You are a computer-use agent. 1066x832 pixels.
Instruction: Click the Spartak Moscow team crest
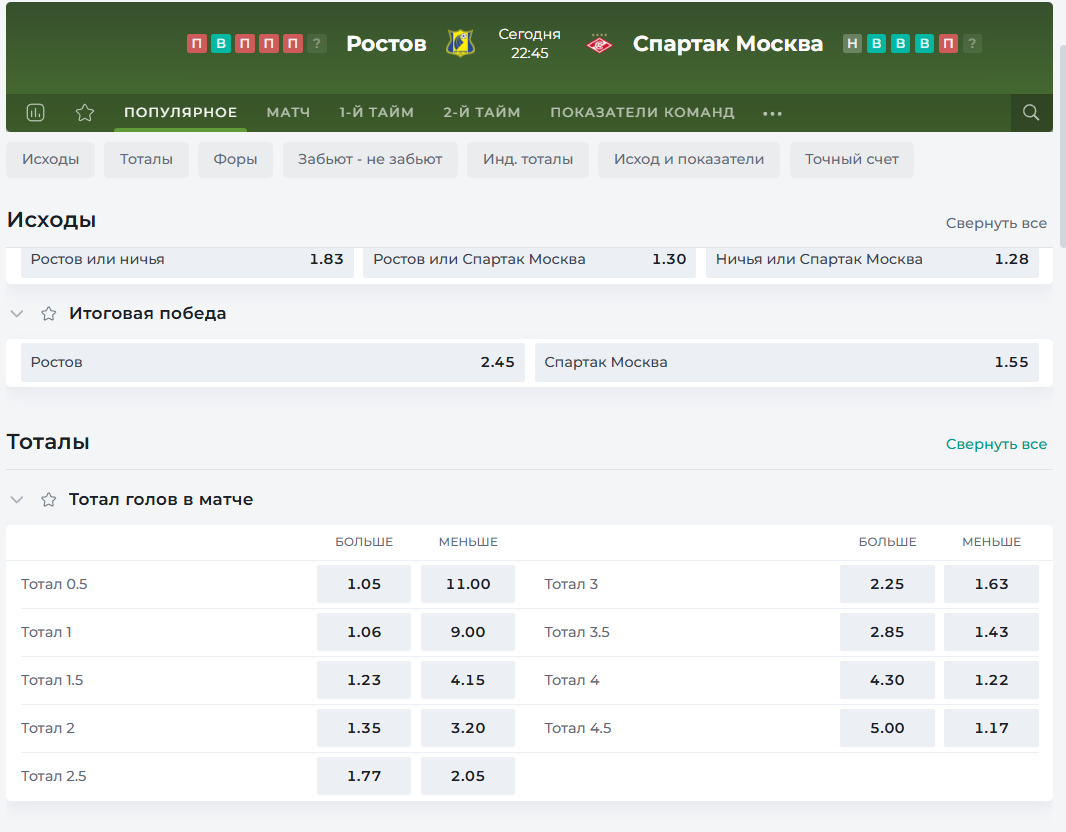point(599,44)
